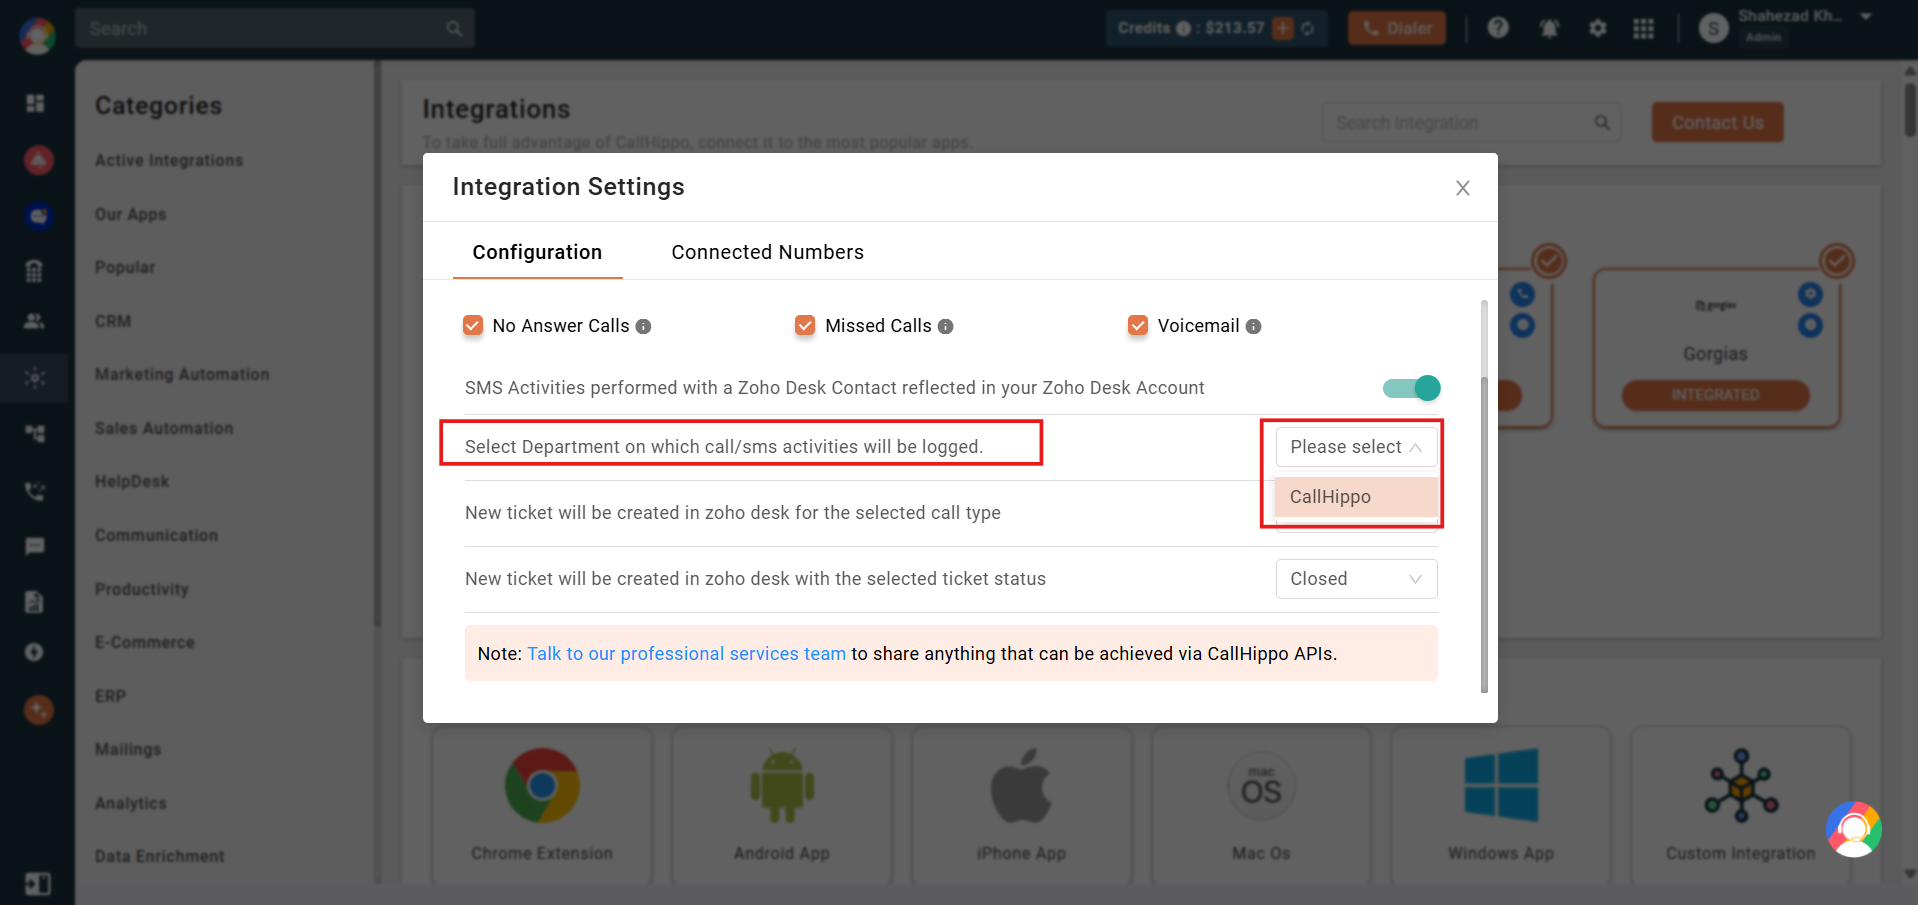Expand the Shahezad Kh user menu arrow
The width and height of the screenshot is (1918, 905).
[1866, 17]
